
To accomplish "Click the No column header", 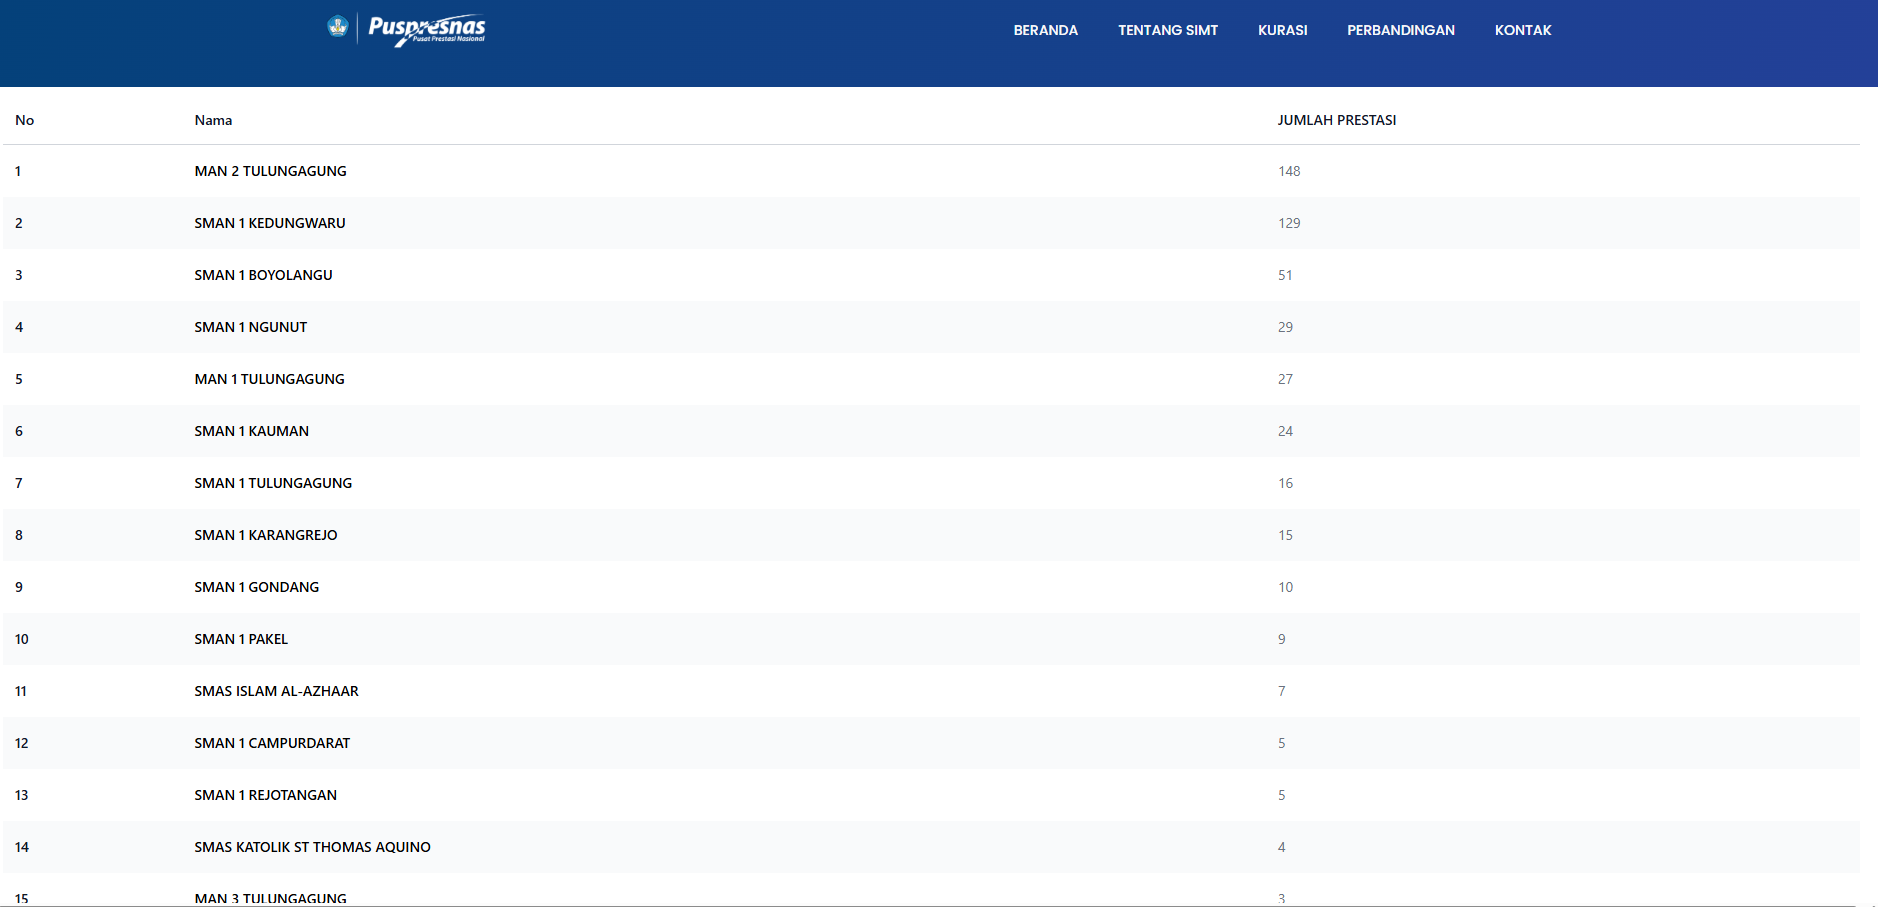I will click(25, 120).
